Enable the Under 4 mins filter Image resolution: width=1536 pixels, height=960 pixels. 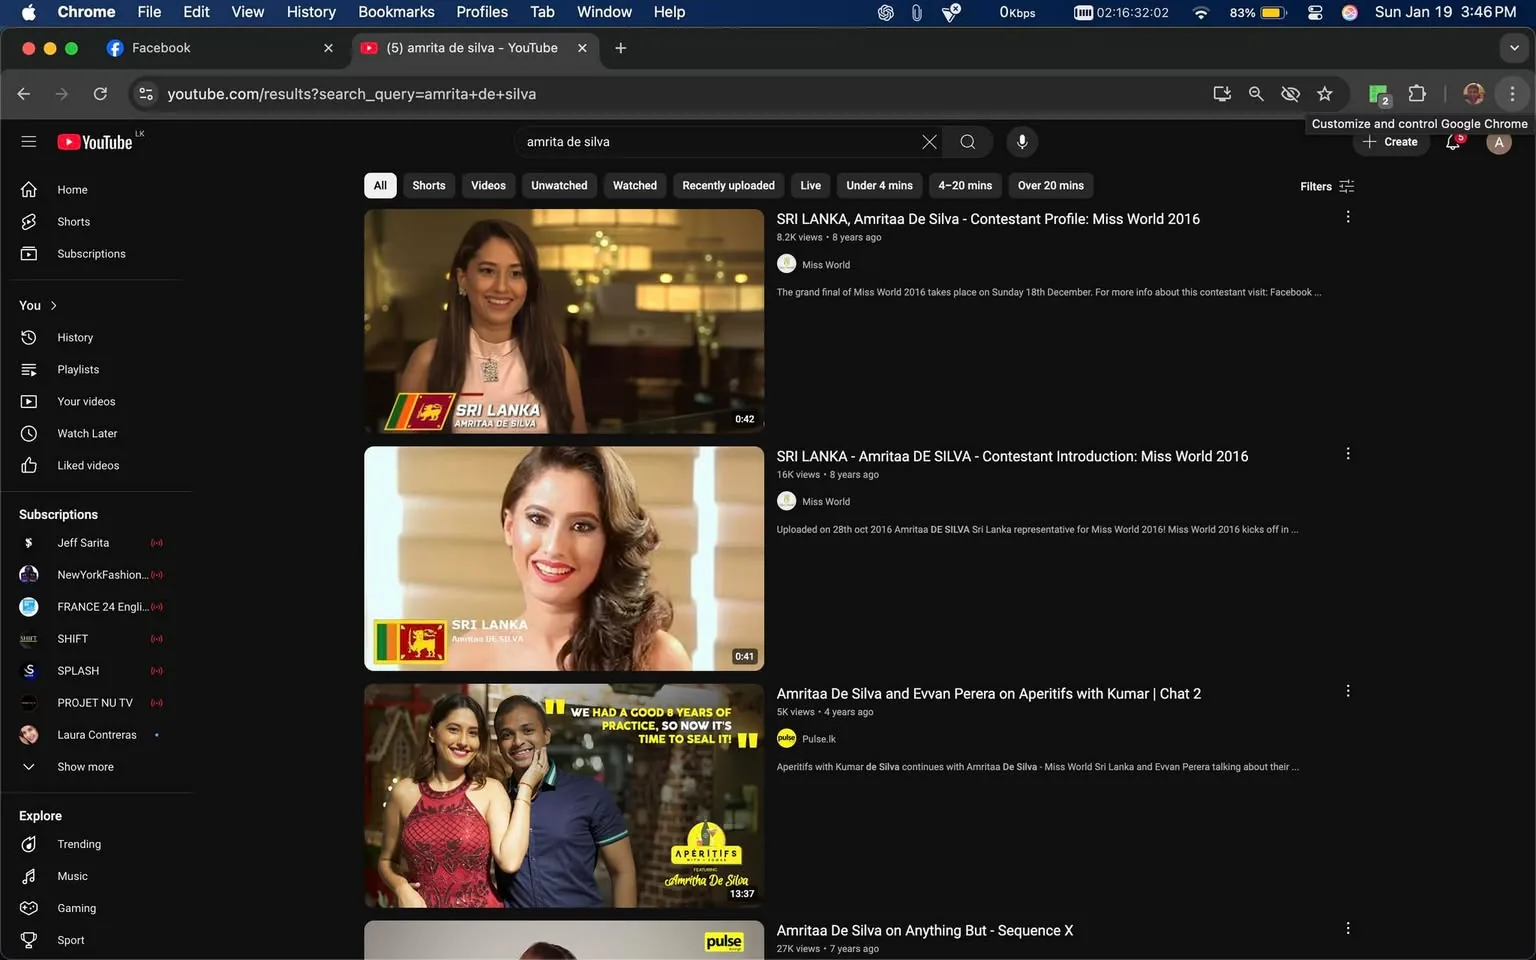[878, 185]
